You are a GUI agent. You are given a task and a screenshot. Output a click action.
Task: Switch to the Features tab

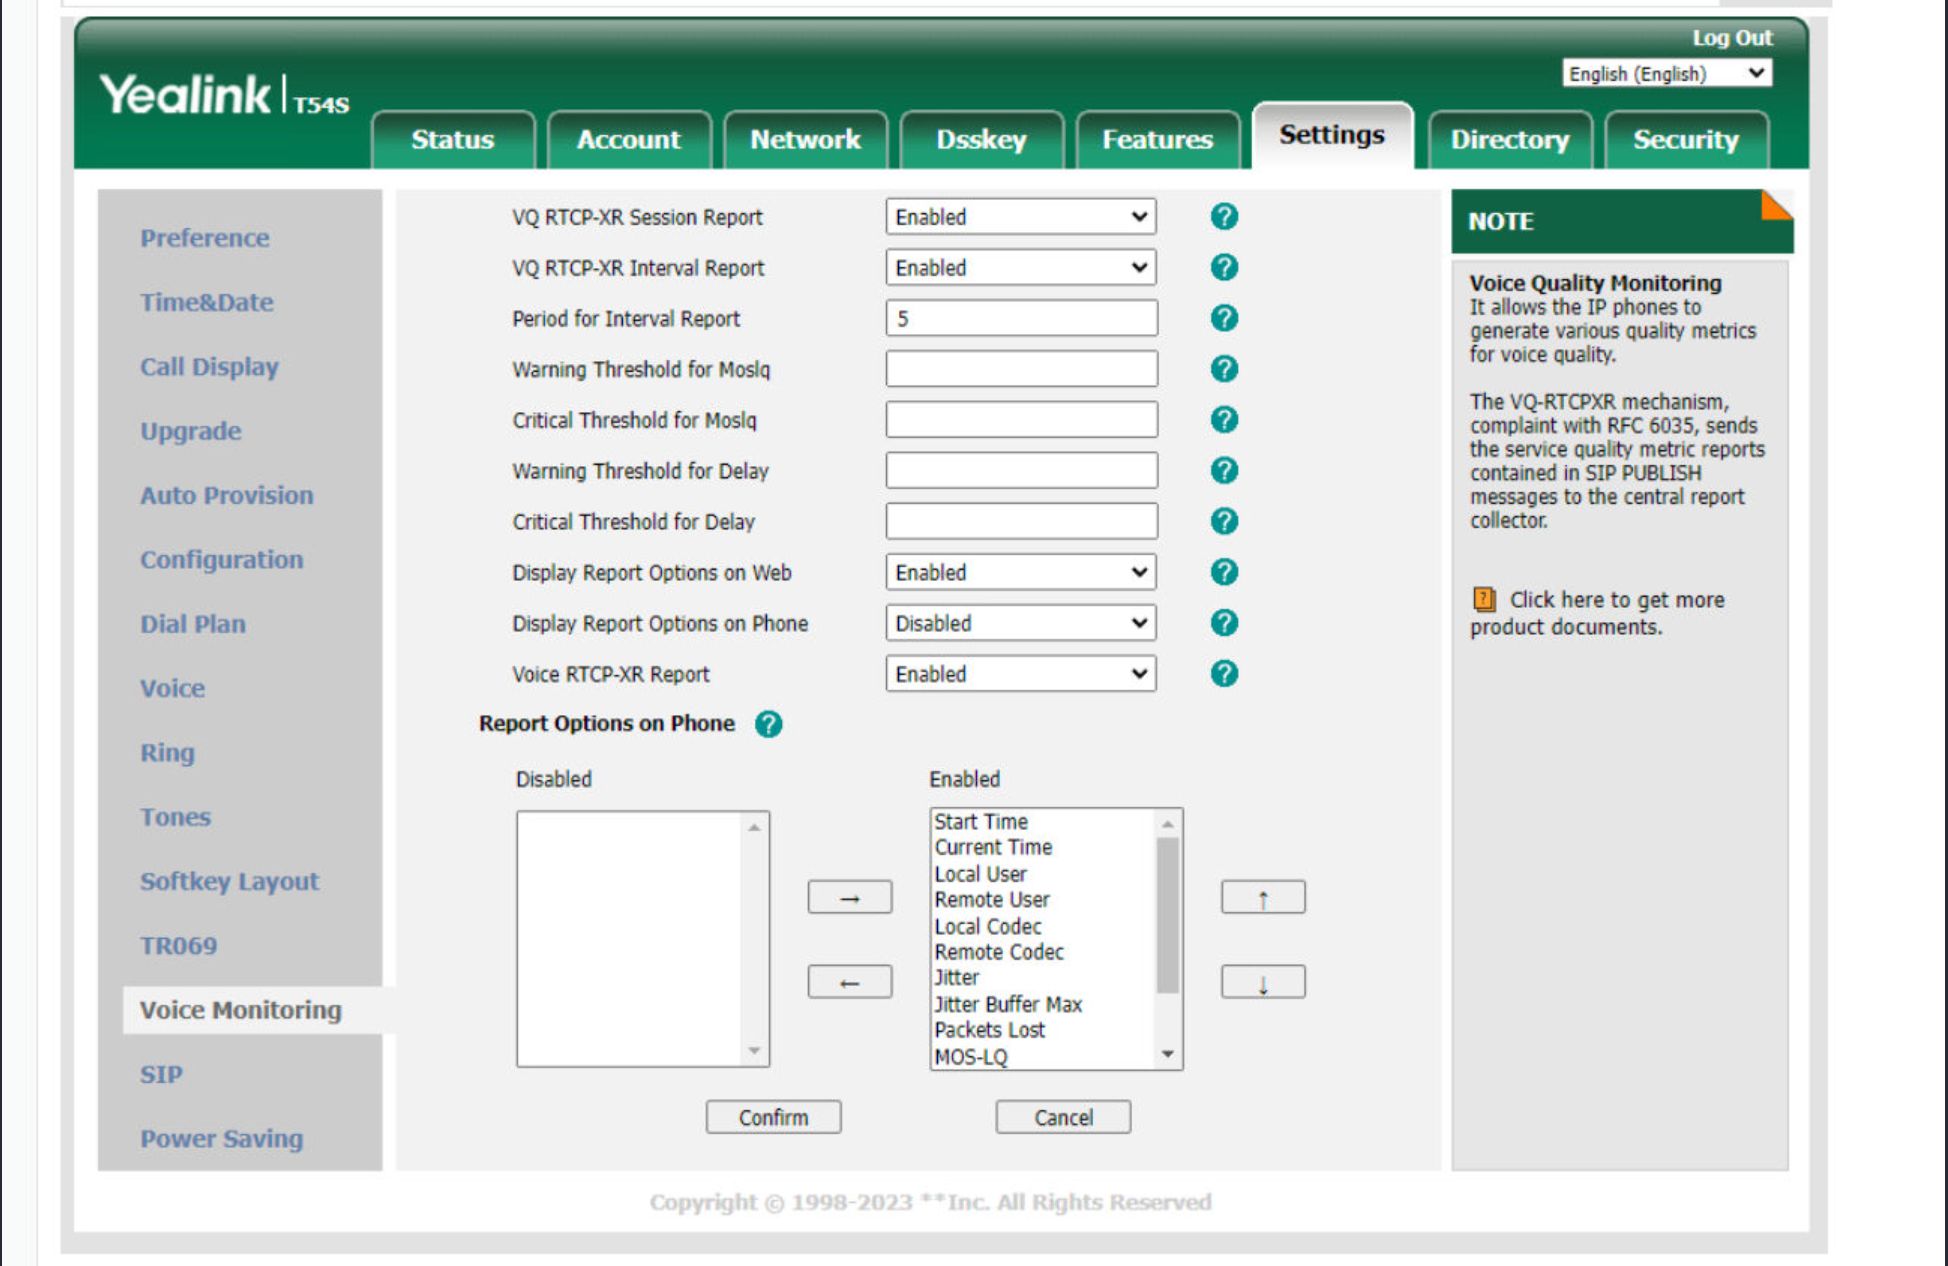tap(1157, 140)
